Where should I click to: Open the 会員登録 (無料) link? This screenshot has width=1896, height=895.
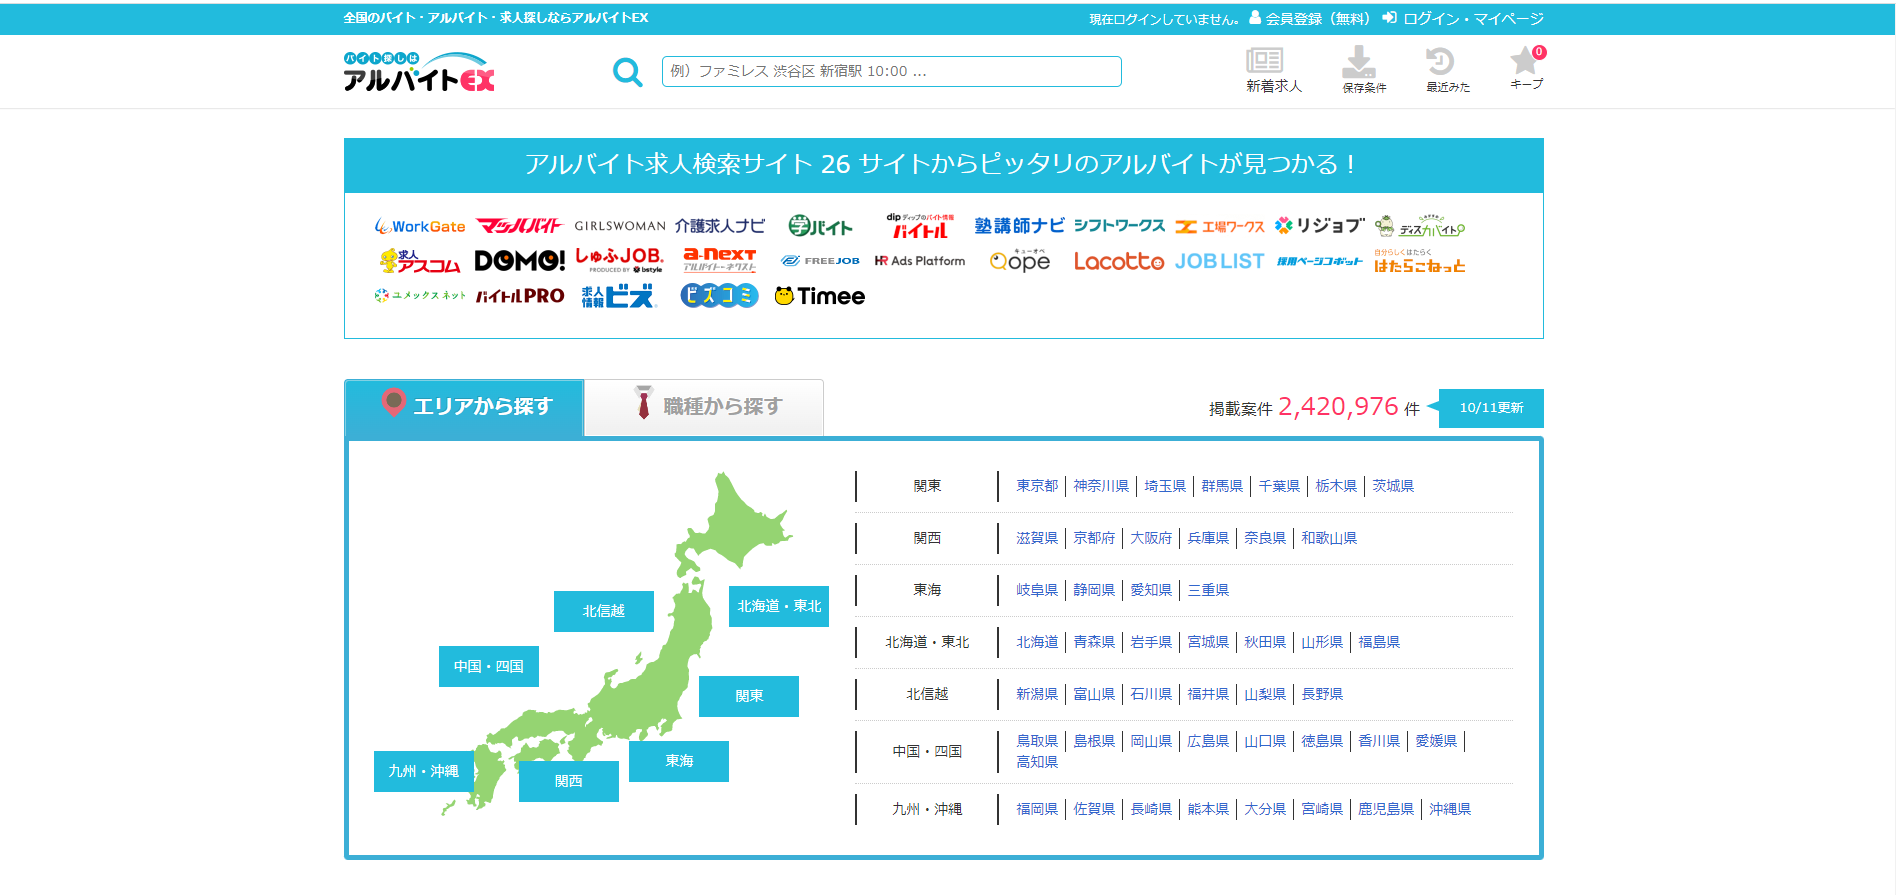(x=1310, y=19)
